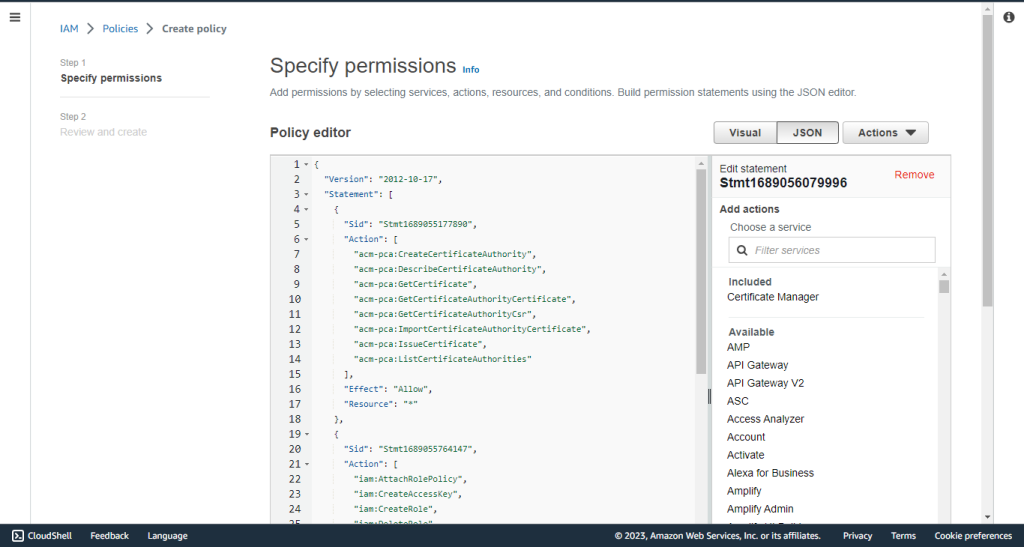The height and width of the screenshot is (547, 1024).
Task: Switch to the JSON editor tab
Action: click(808, 133)
